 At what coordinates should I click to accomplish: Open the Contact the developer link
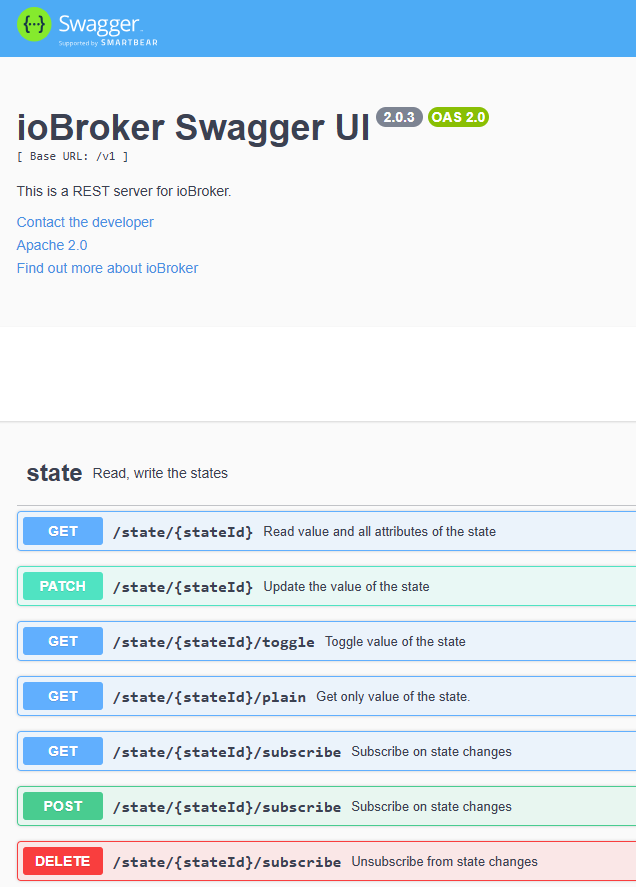(85, 222)
